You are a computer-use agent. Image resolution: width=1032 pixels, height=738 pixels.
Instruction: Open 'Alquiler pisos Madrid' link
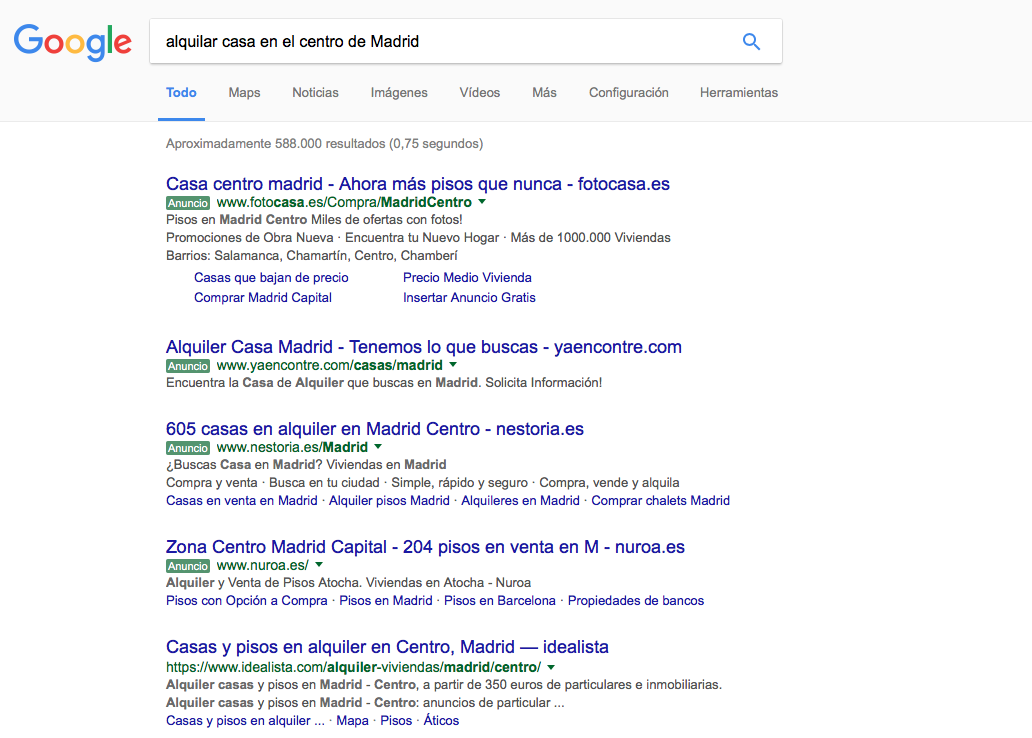coord(389,500)
